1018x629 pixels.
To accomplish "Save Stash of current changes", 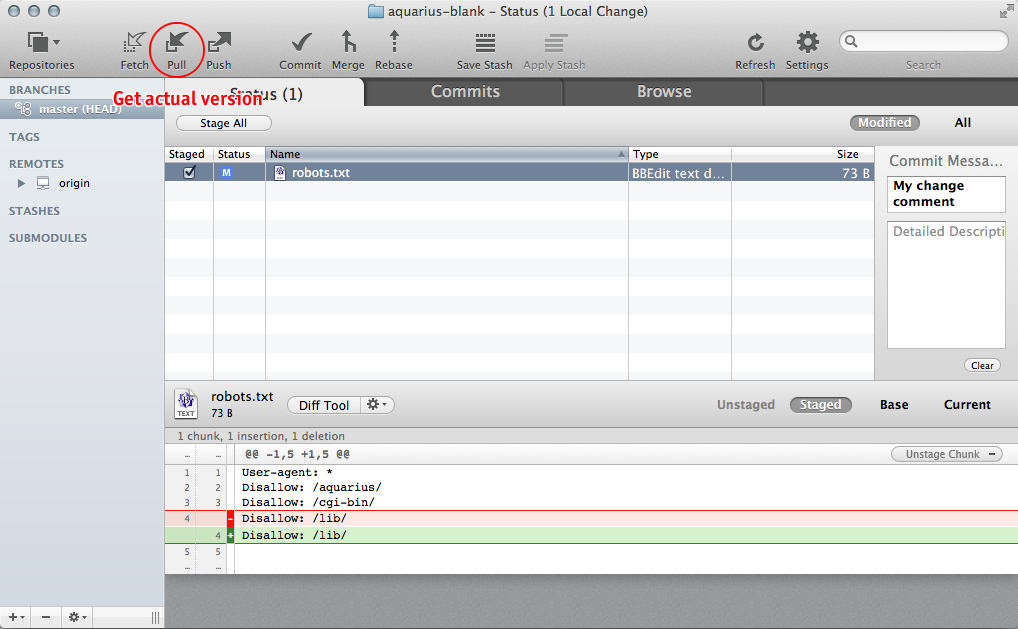I will click(485, 43).
